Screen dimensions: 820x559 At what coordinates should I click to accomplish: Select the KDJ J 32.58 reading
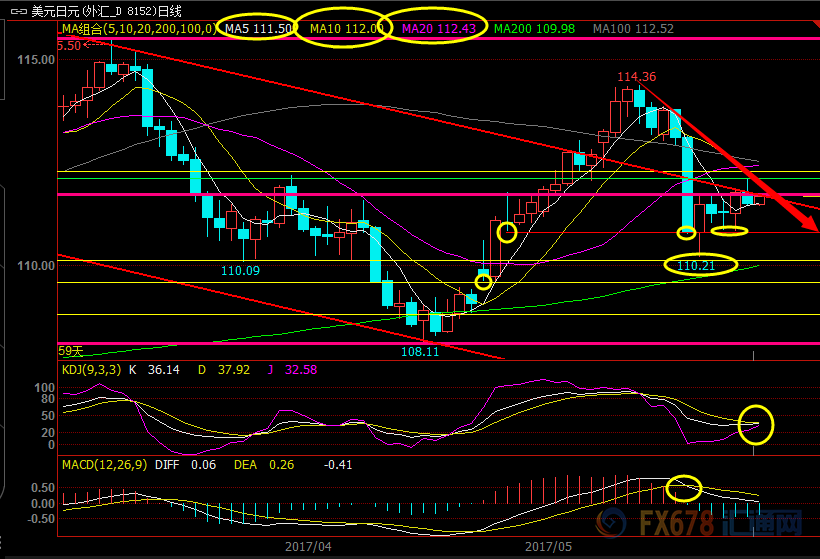click(292, 370)
